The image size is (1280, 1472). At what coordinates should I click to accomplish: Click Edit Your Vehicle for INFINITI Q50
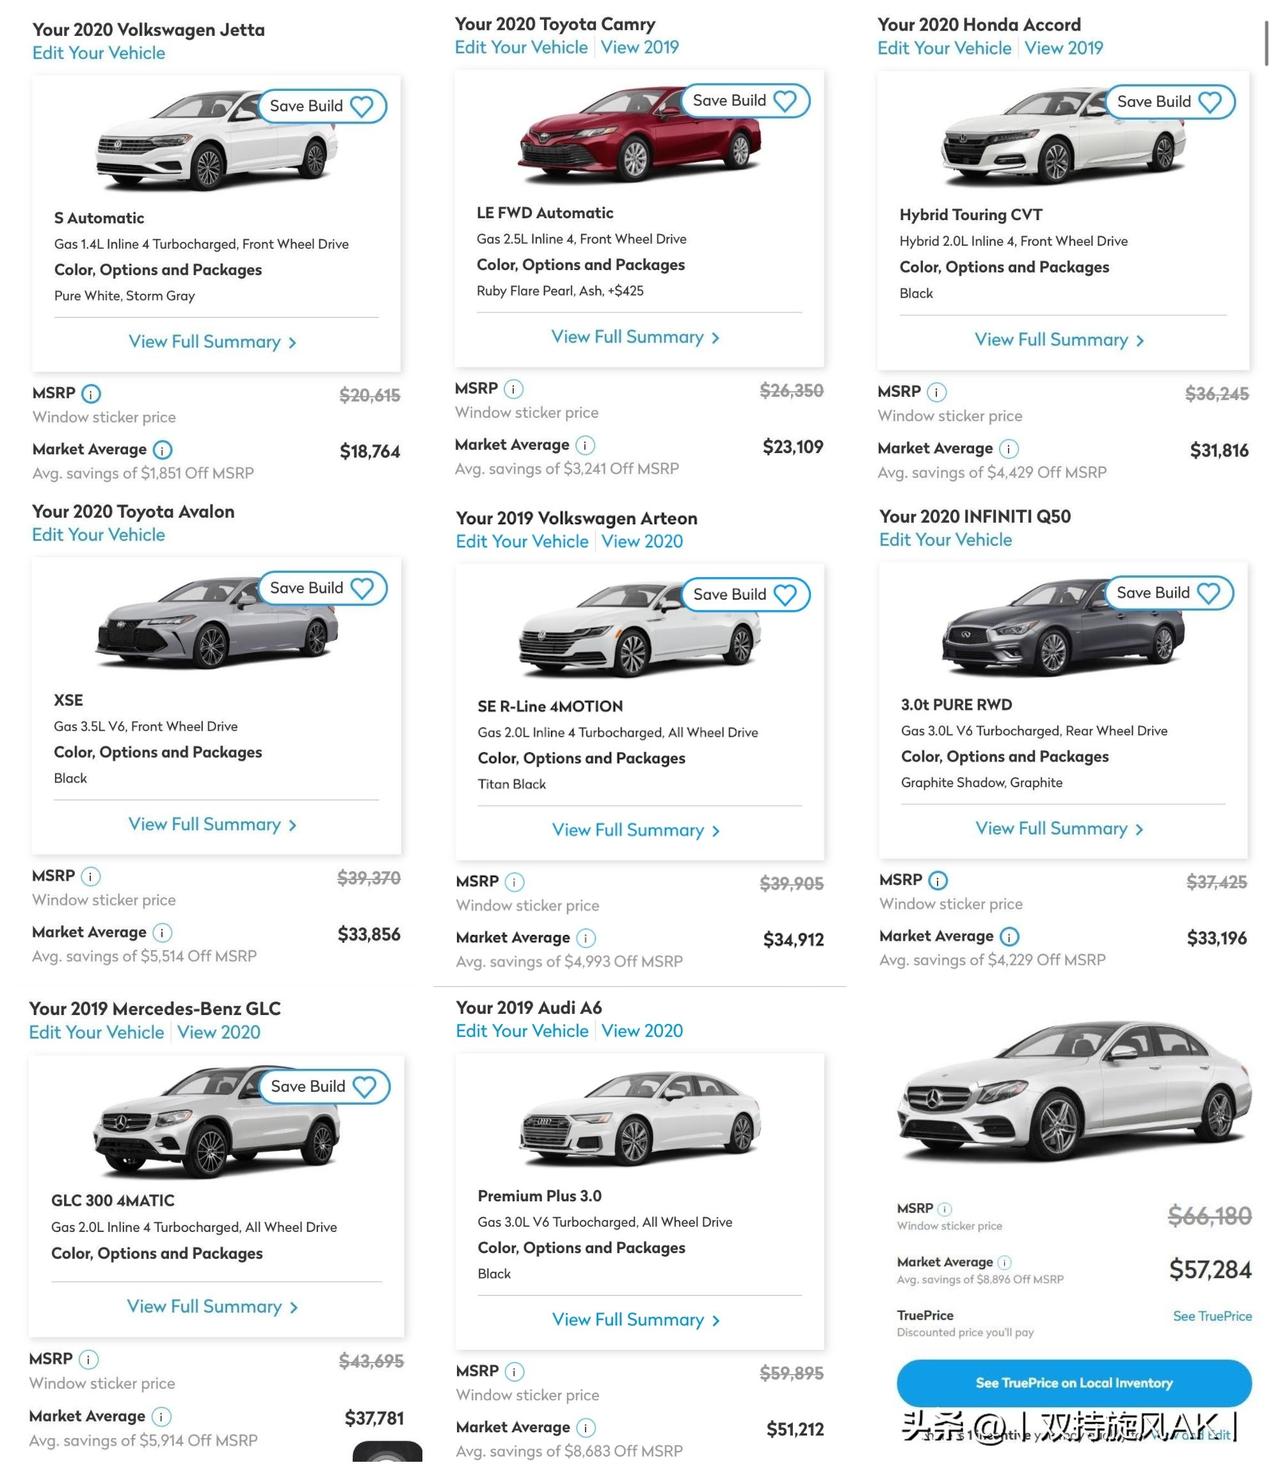tap(945, 540)
